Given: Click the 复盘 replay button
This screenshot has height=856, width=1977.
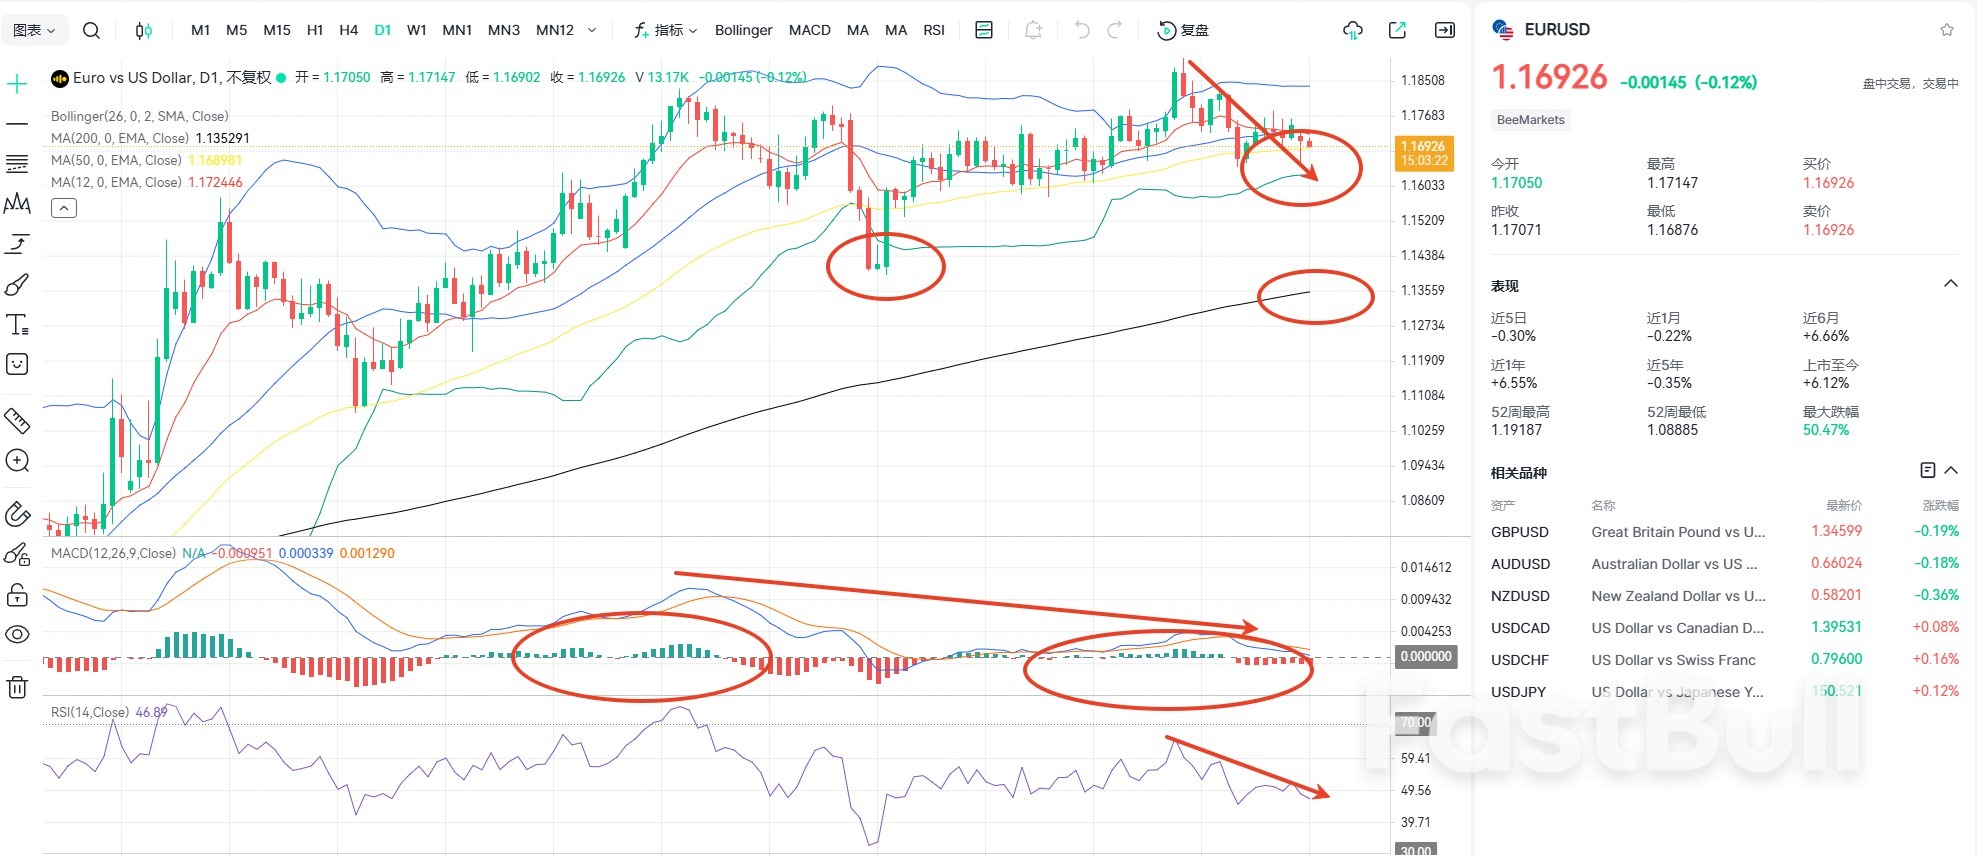Looking at the screenshot, I should (1183, 30).
